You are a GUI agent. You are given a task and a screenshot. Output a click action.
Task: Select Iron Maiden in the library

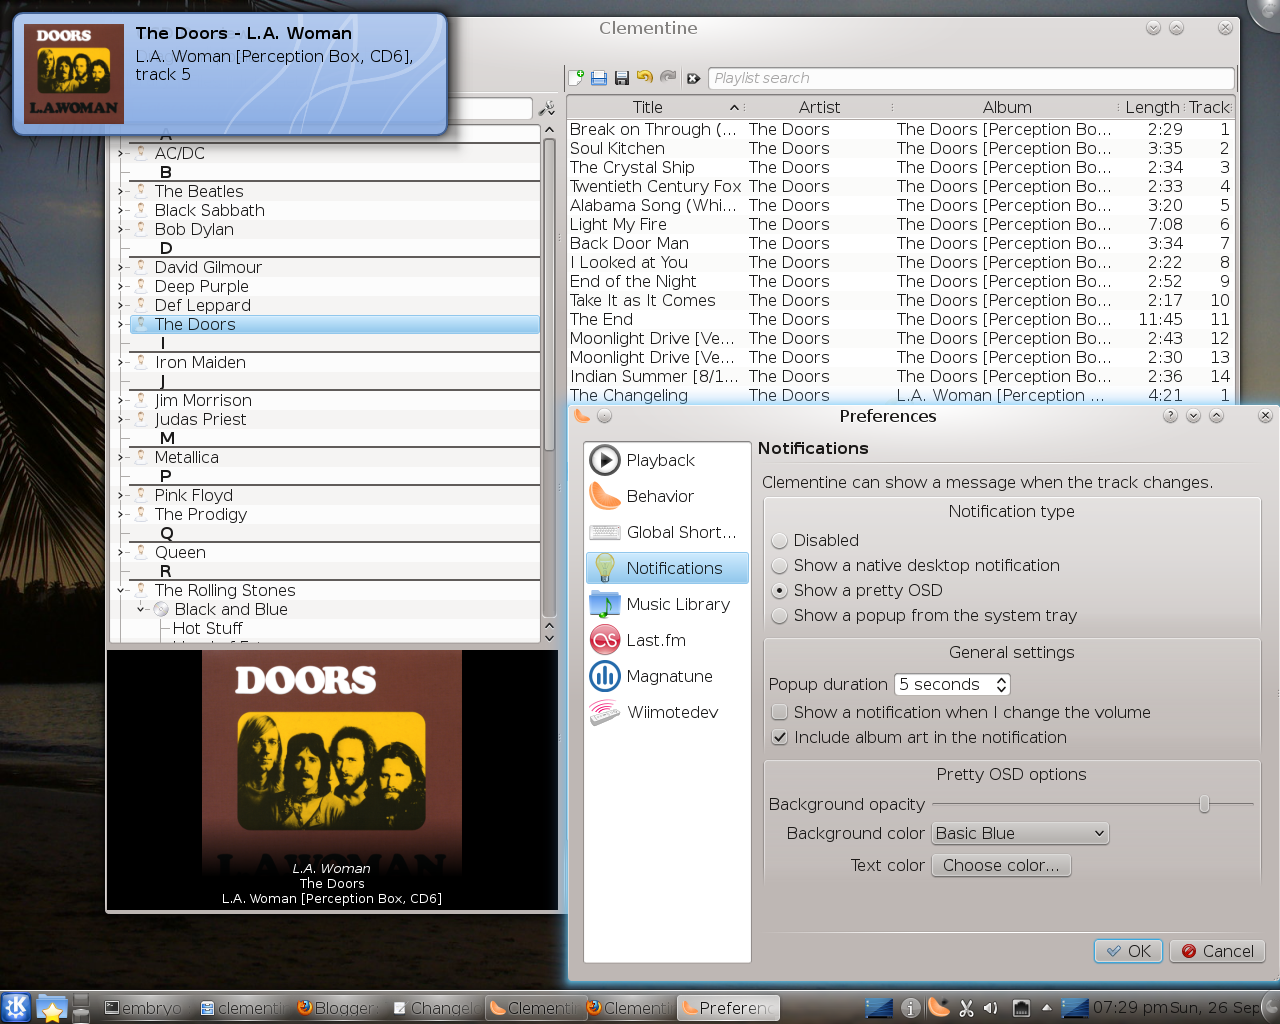click(200, 362)
